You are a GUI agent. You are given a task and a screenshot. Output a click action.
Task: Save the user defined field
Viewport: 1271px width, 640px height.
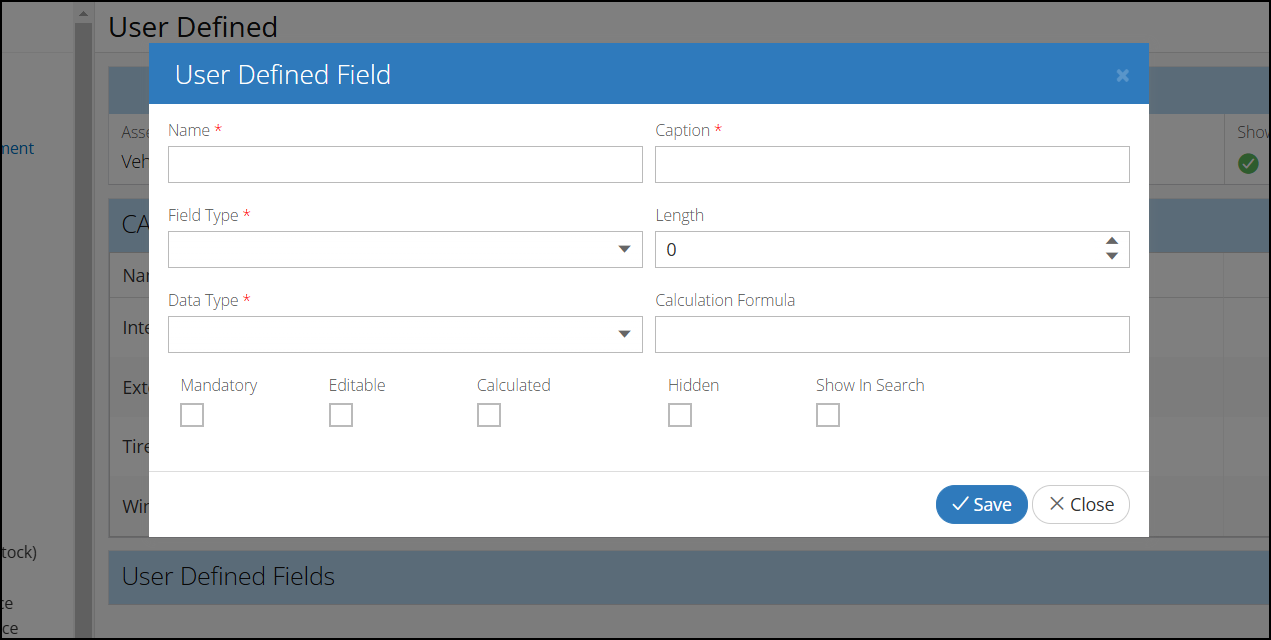pos(981,505)
